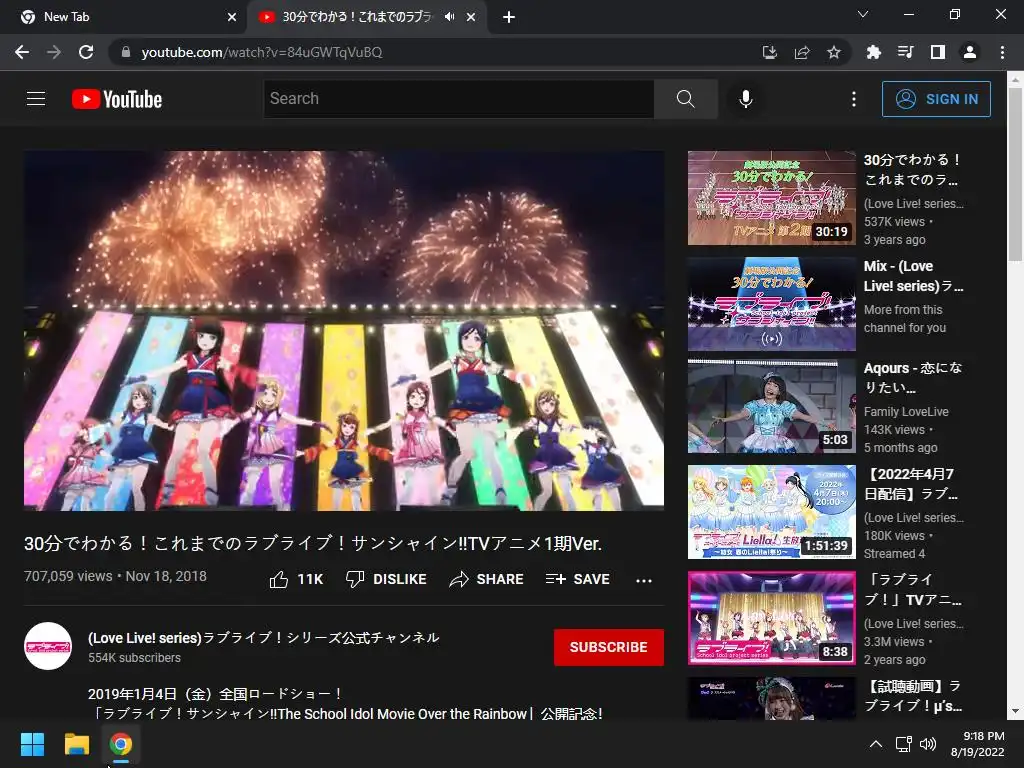This screenshot has height=768, width=1024.
Task: Click the page vertical scrollbar
Action: pos(1015,175)
